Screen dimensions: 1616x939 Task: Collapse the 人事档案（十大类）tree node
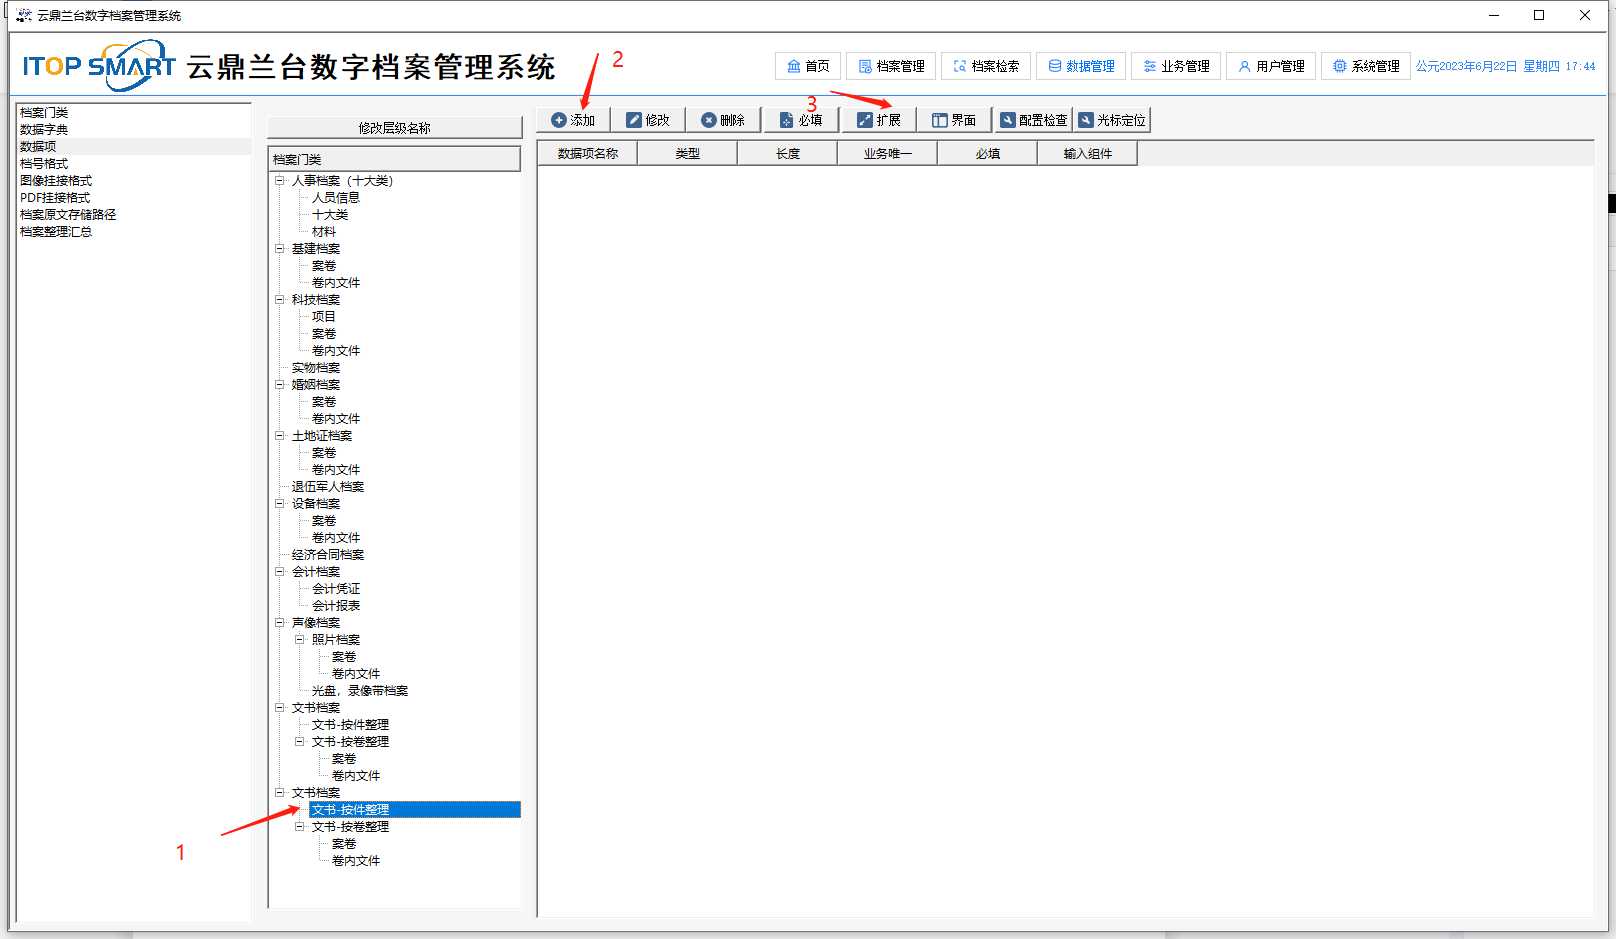[x=280, y=181]
